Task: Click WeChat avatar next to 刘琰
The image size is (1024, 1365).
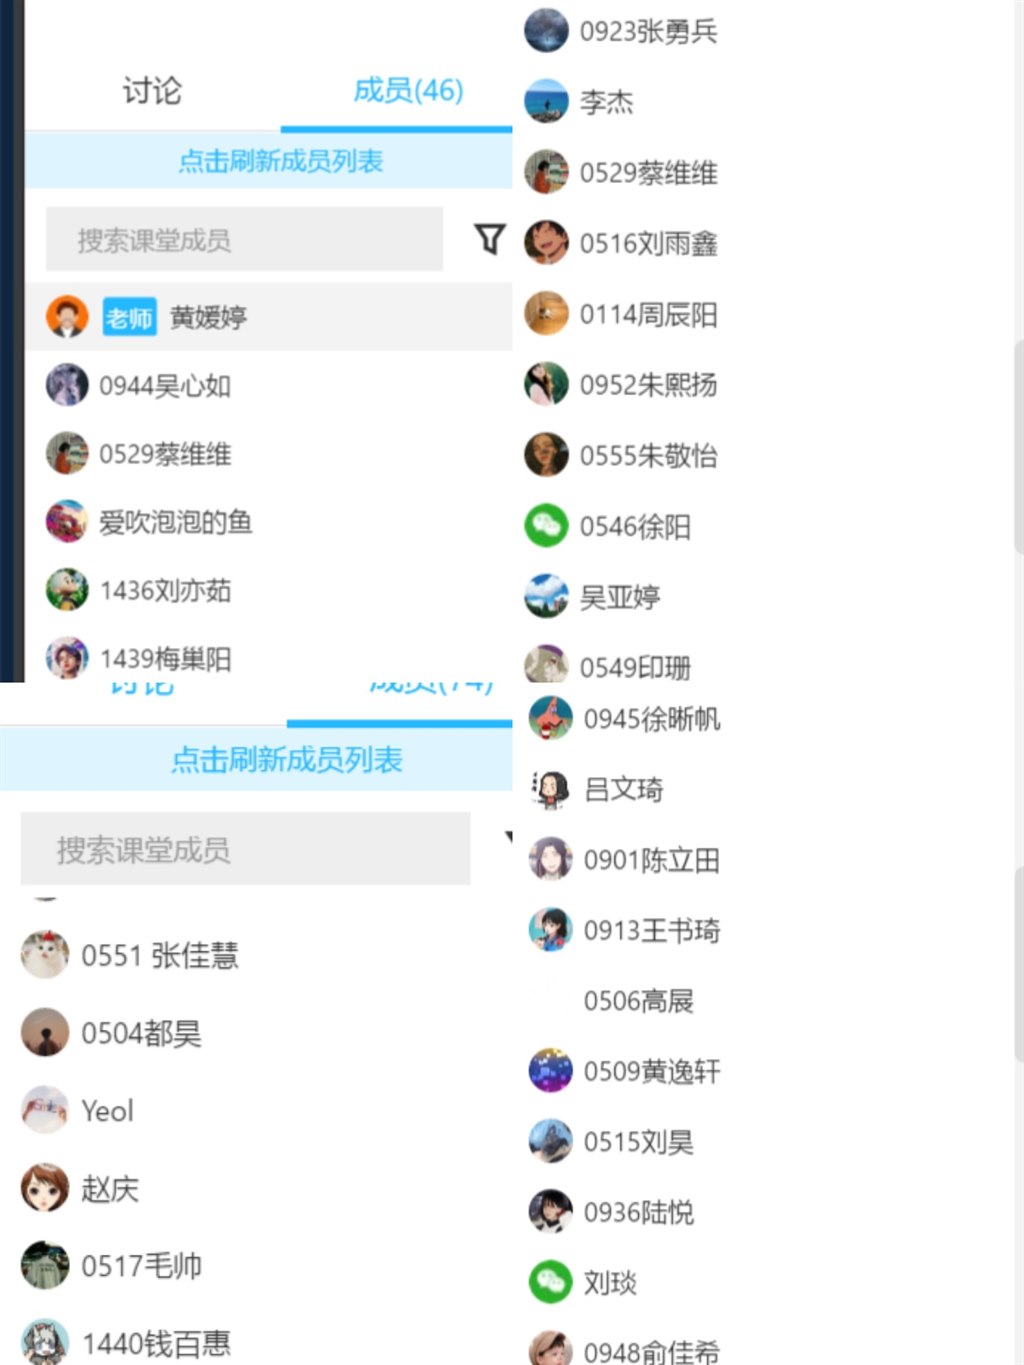Action: (x=550, y=1282)
